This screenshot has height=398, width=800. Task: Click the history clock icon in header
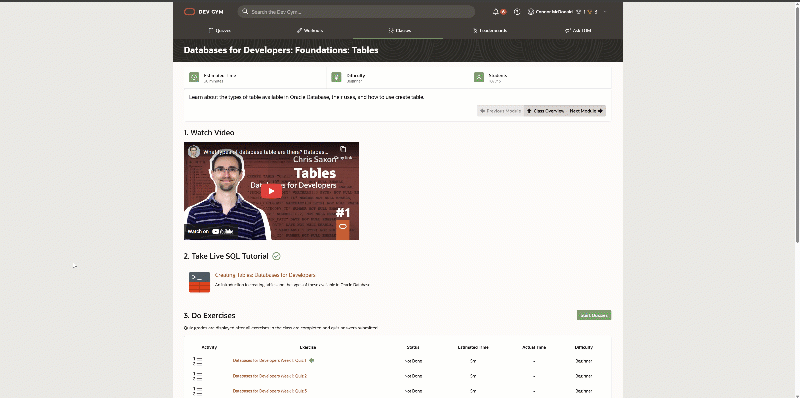[517, 12]
